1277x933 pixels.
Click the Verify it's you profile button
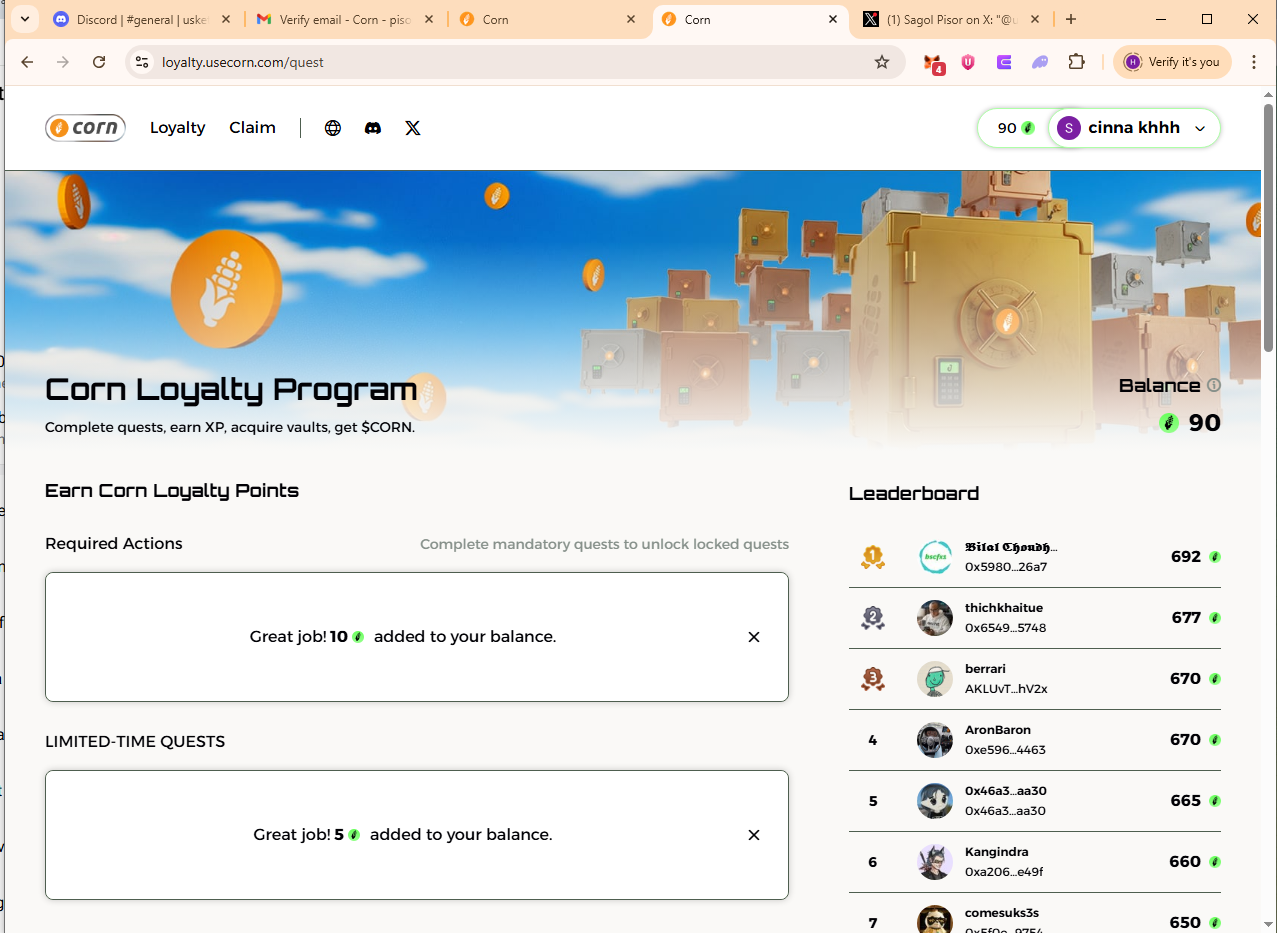pos(1172,62)
